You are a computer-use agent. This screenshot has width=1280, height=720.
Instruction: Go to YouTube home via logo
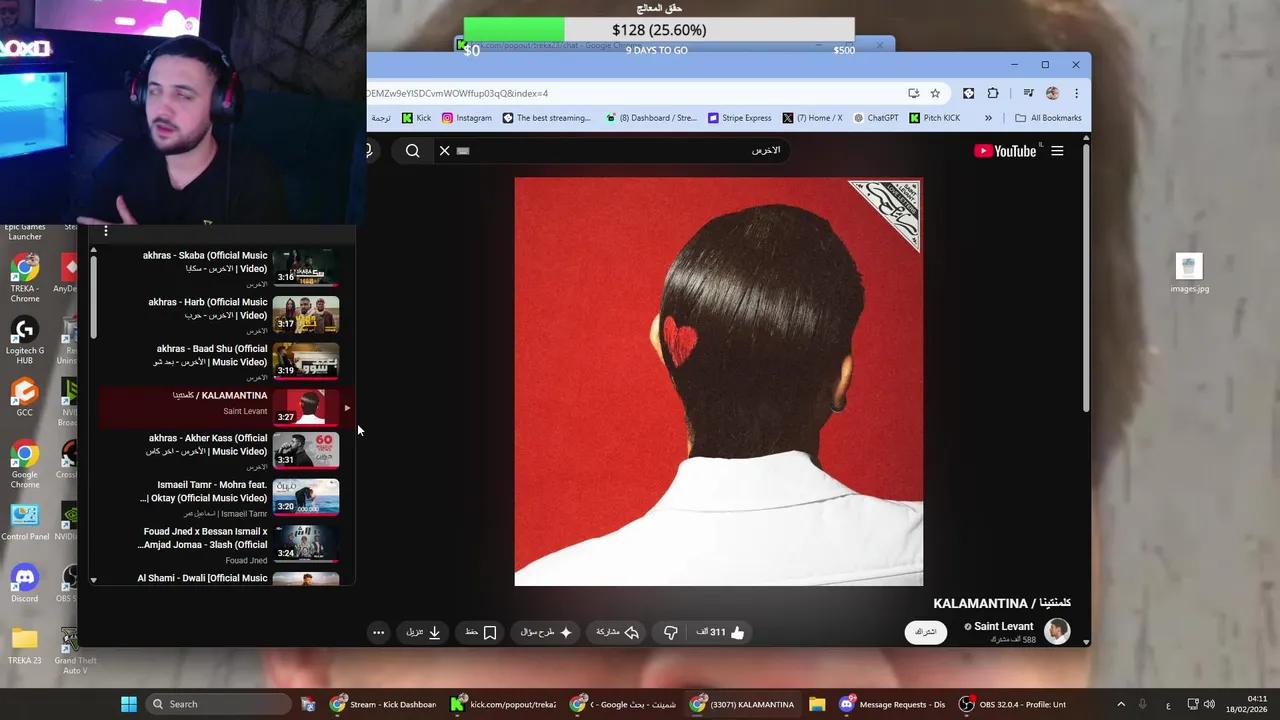pos(1005,151)
